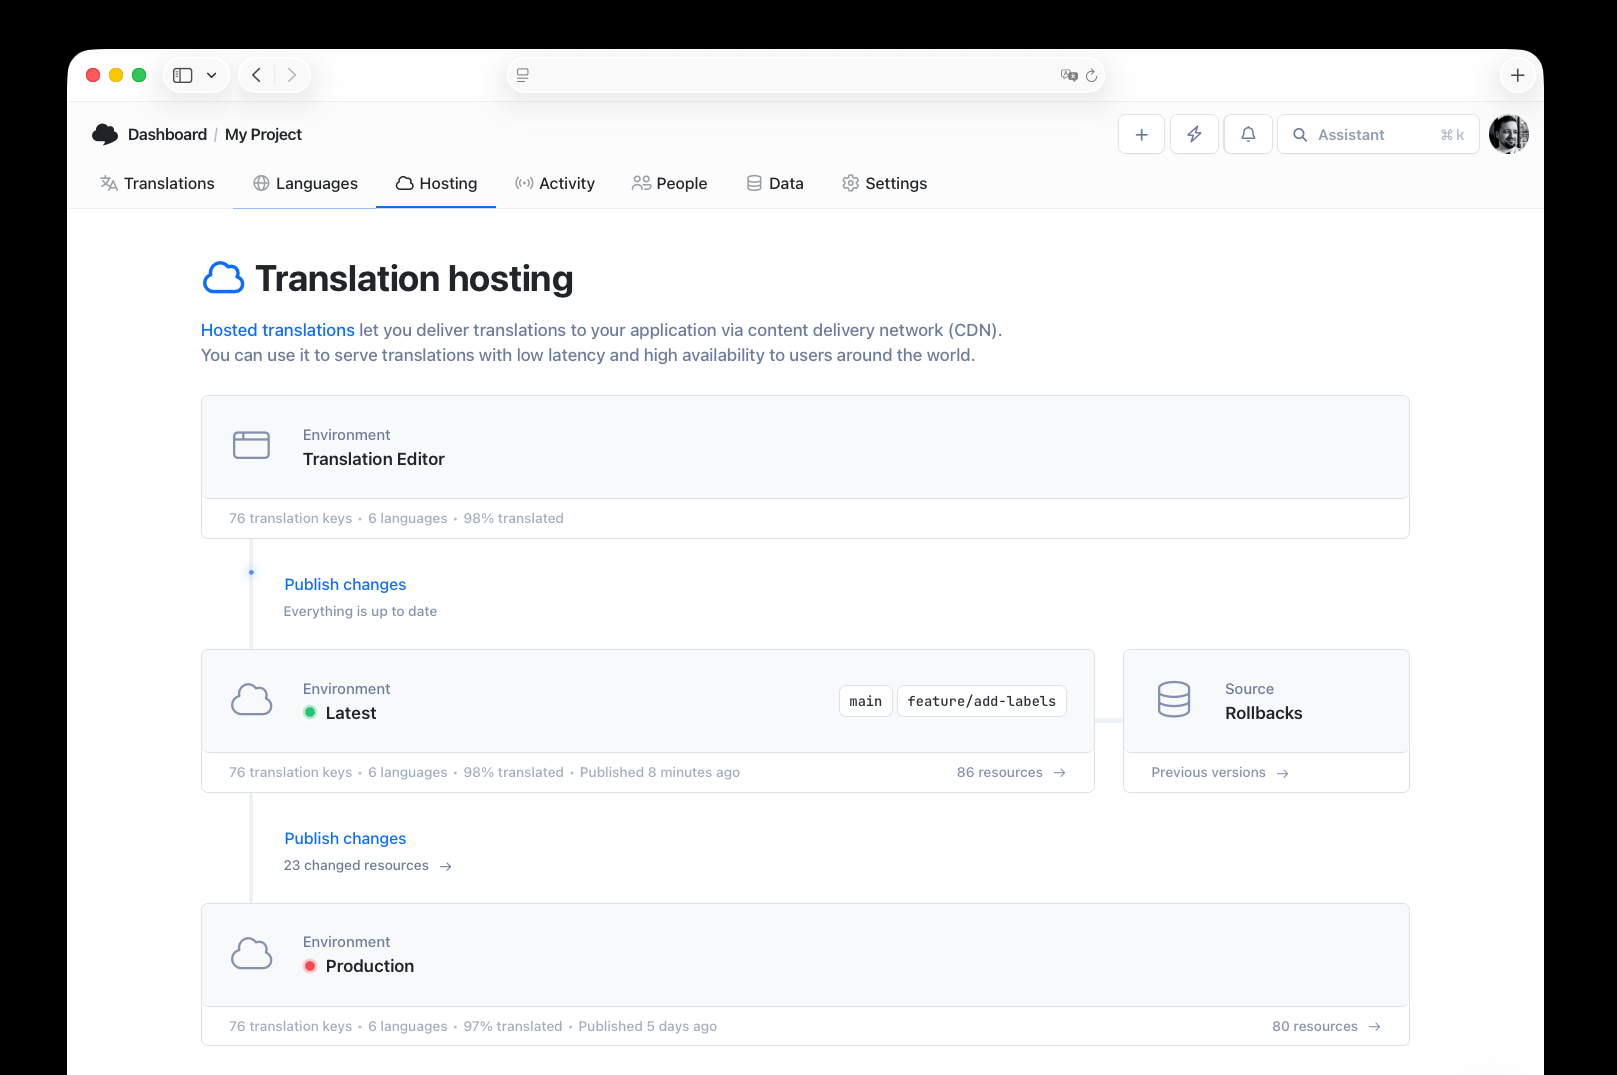Open the sidebar view options chevron
The height and width of the screenshot is (1075, 1617).
(210, 74)
